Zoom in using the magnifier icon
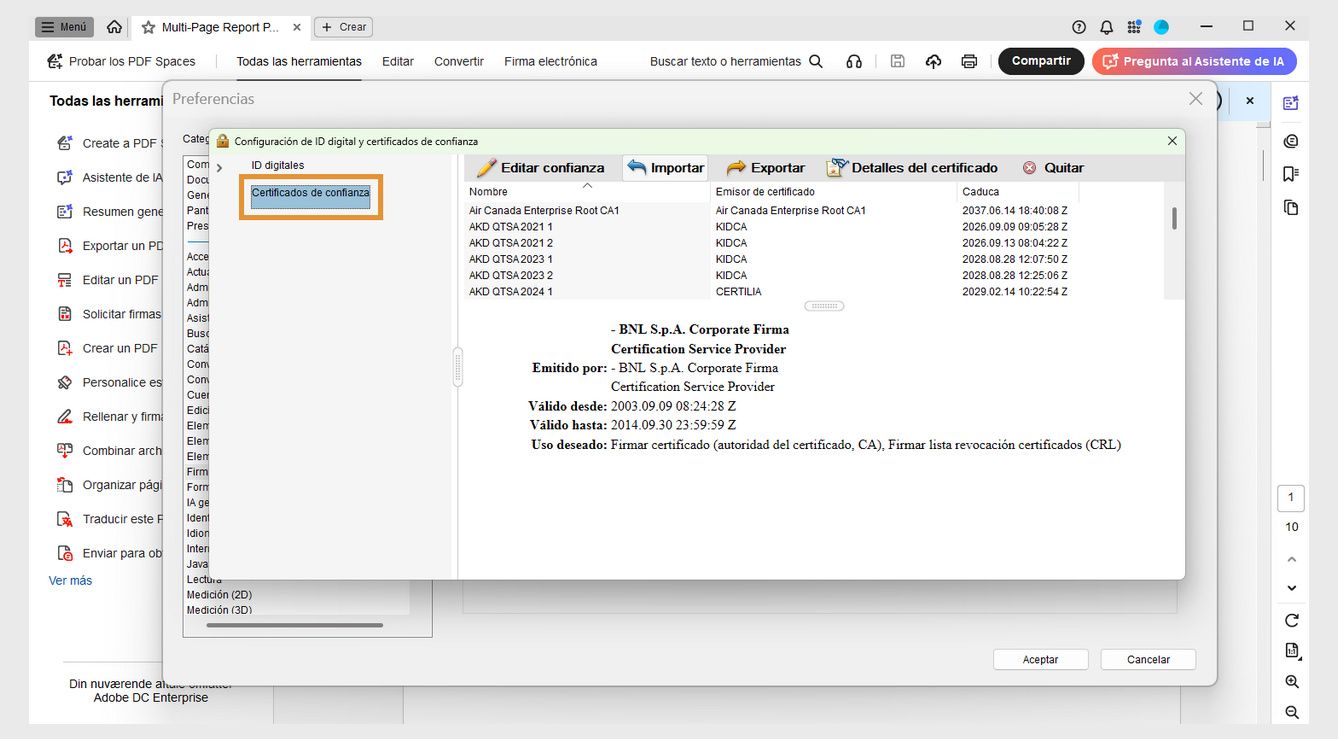 pyautogui.click(x=1291, y=681)
